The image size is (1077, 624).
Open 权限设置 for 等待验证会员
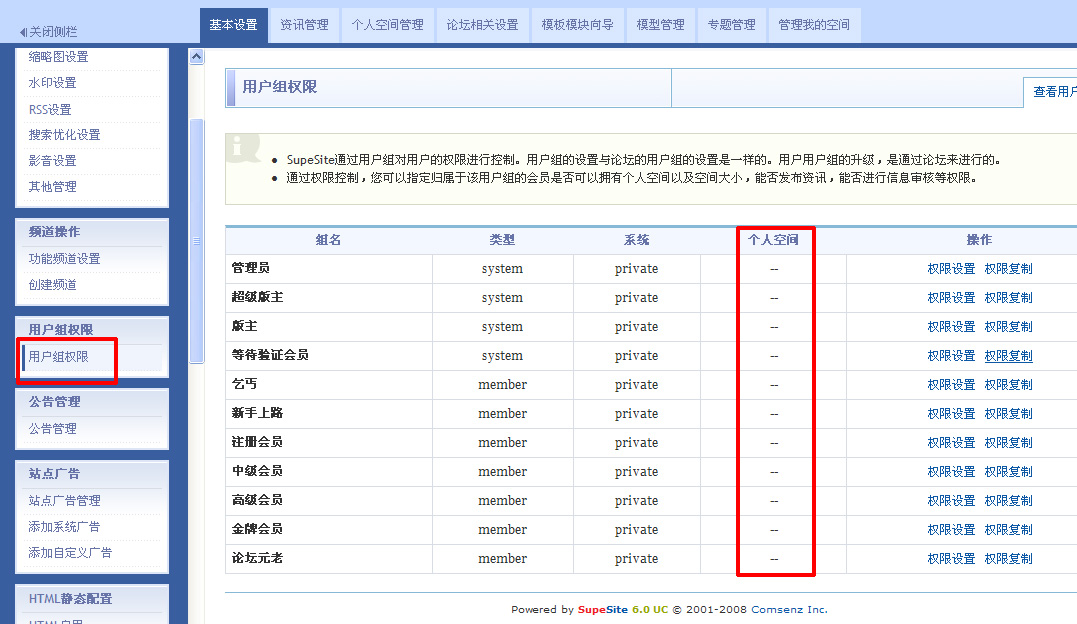951,355
